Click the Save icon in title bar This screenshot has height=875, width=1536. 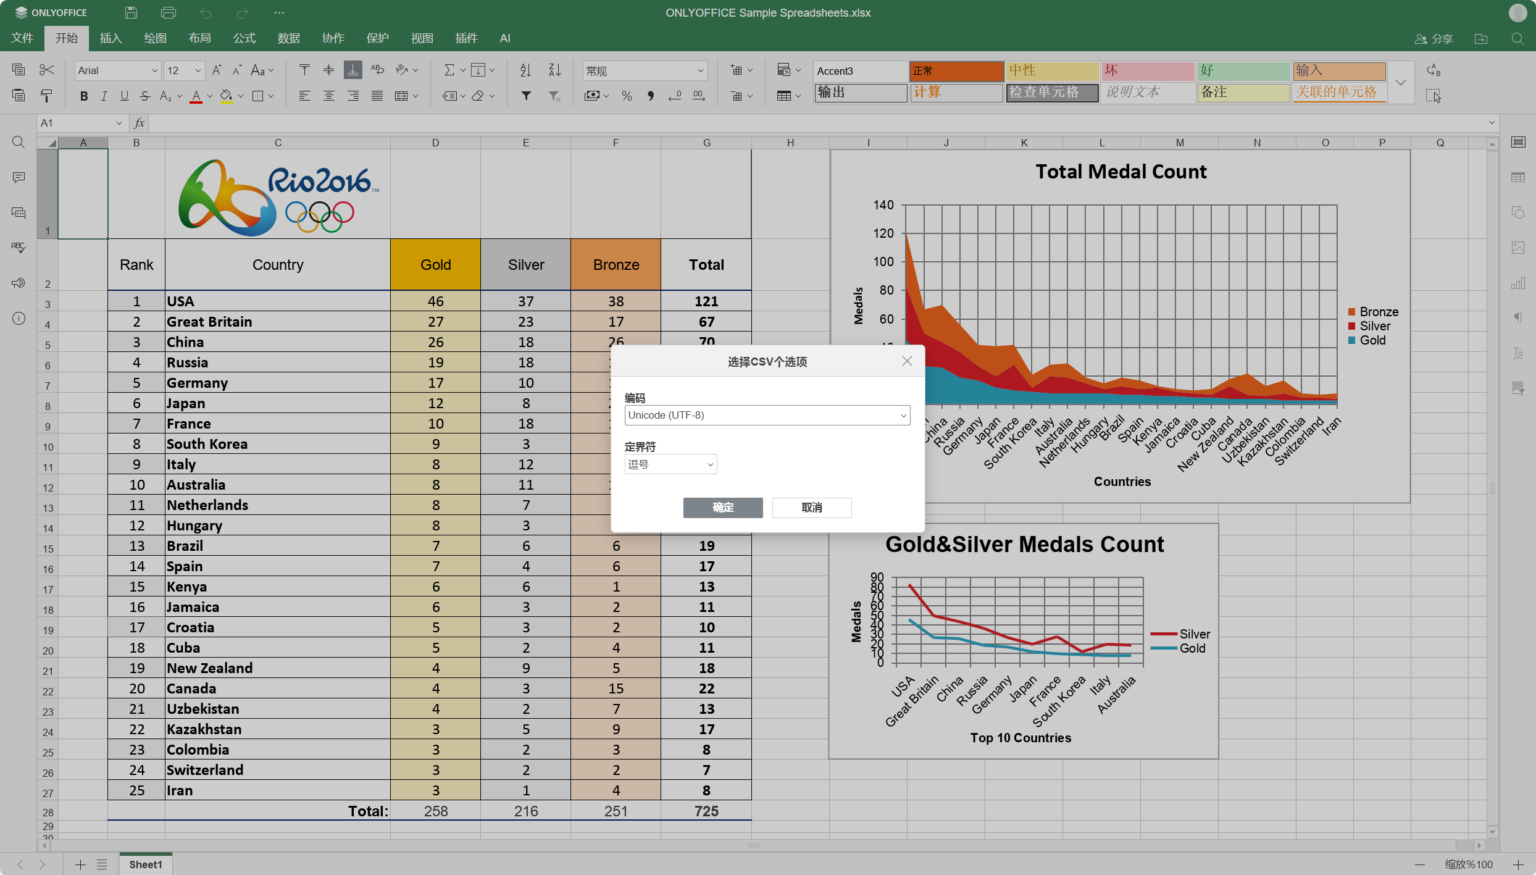point(131,13)
